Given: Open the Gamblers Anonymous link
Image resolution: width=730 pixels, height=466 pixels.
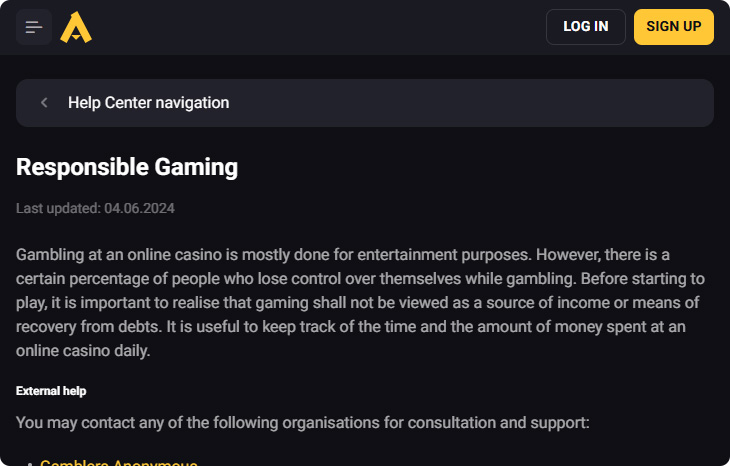Looking at the screenshot, I should (118, 463).
